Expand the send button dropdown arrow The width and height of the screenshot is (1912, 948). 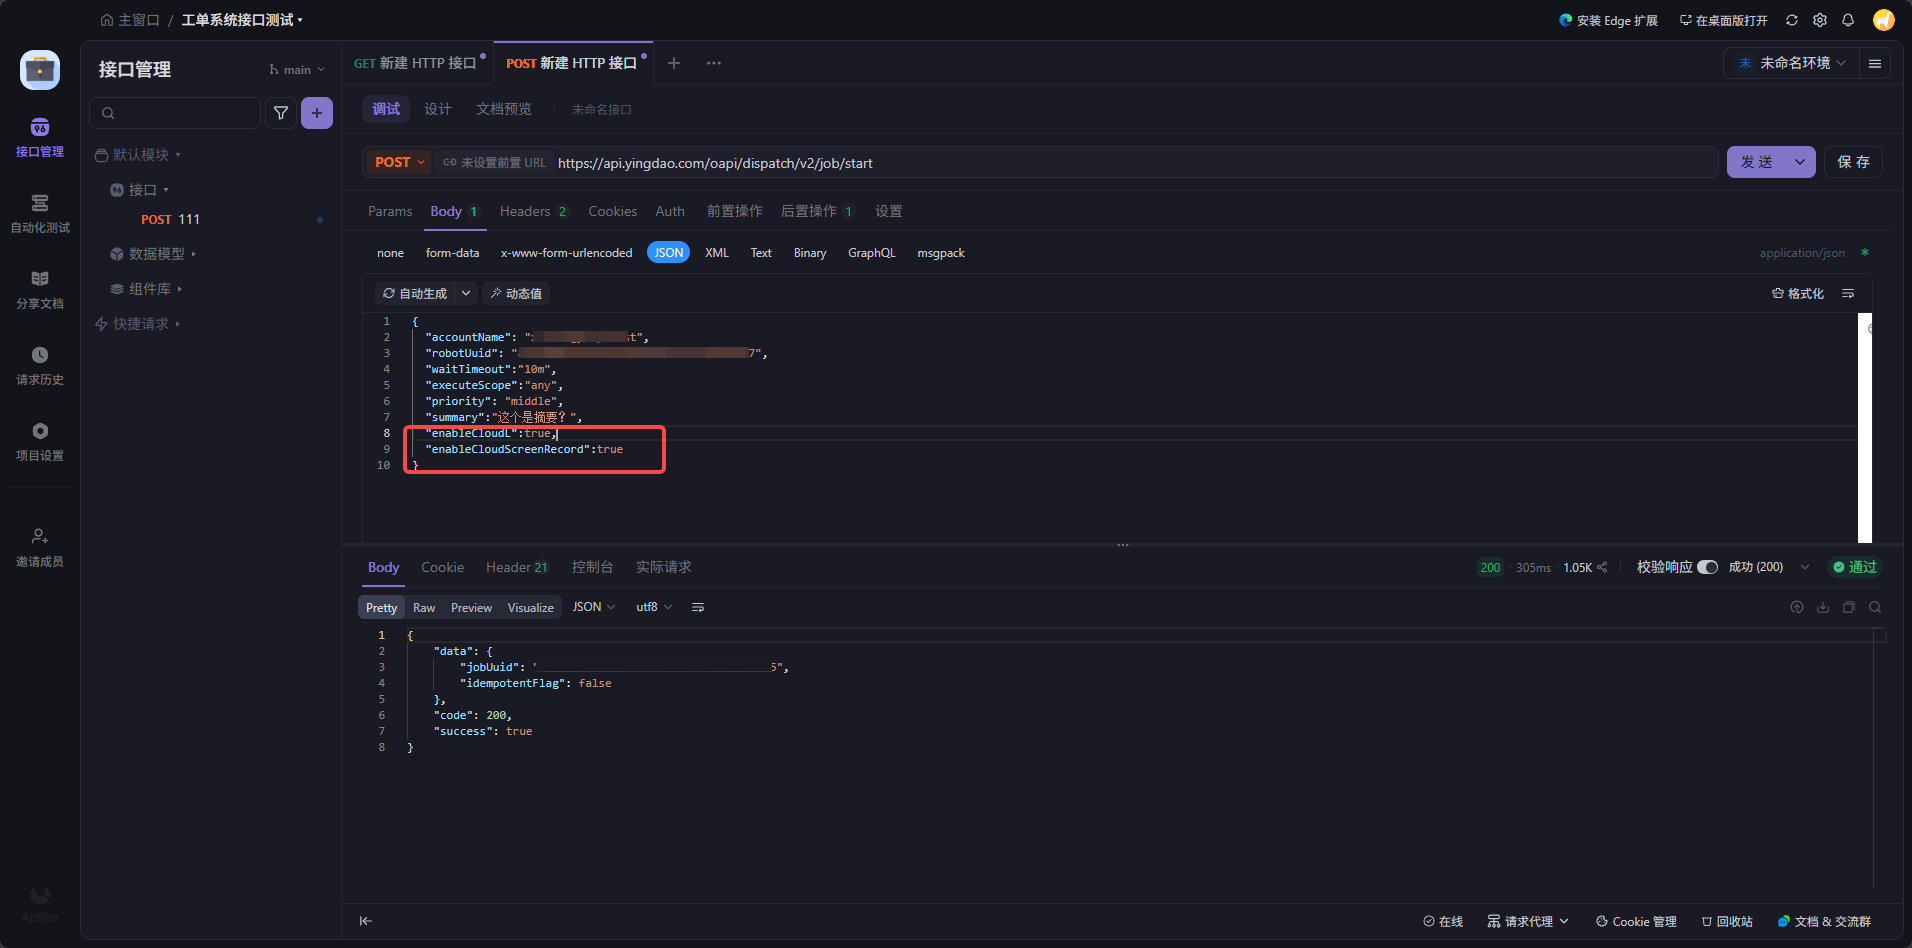[1800, 162]
